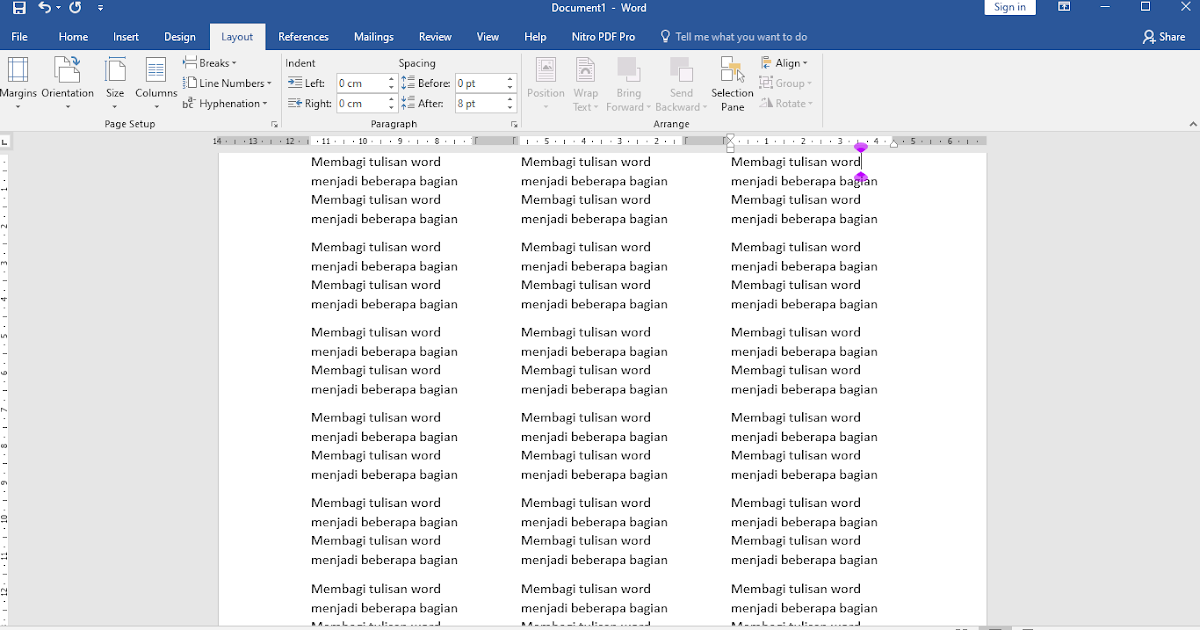The image size is (1200, 630).
Task: Switch to the Review tab
Action: (435, 37)
